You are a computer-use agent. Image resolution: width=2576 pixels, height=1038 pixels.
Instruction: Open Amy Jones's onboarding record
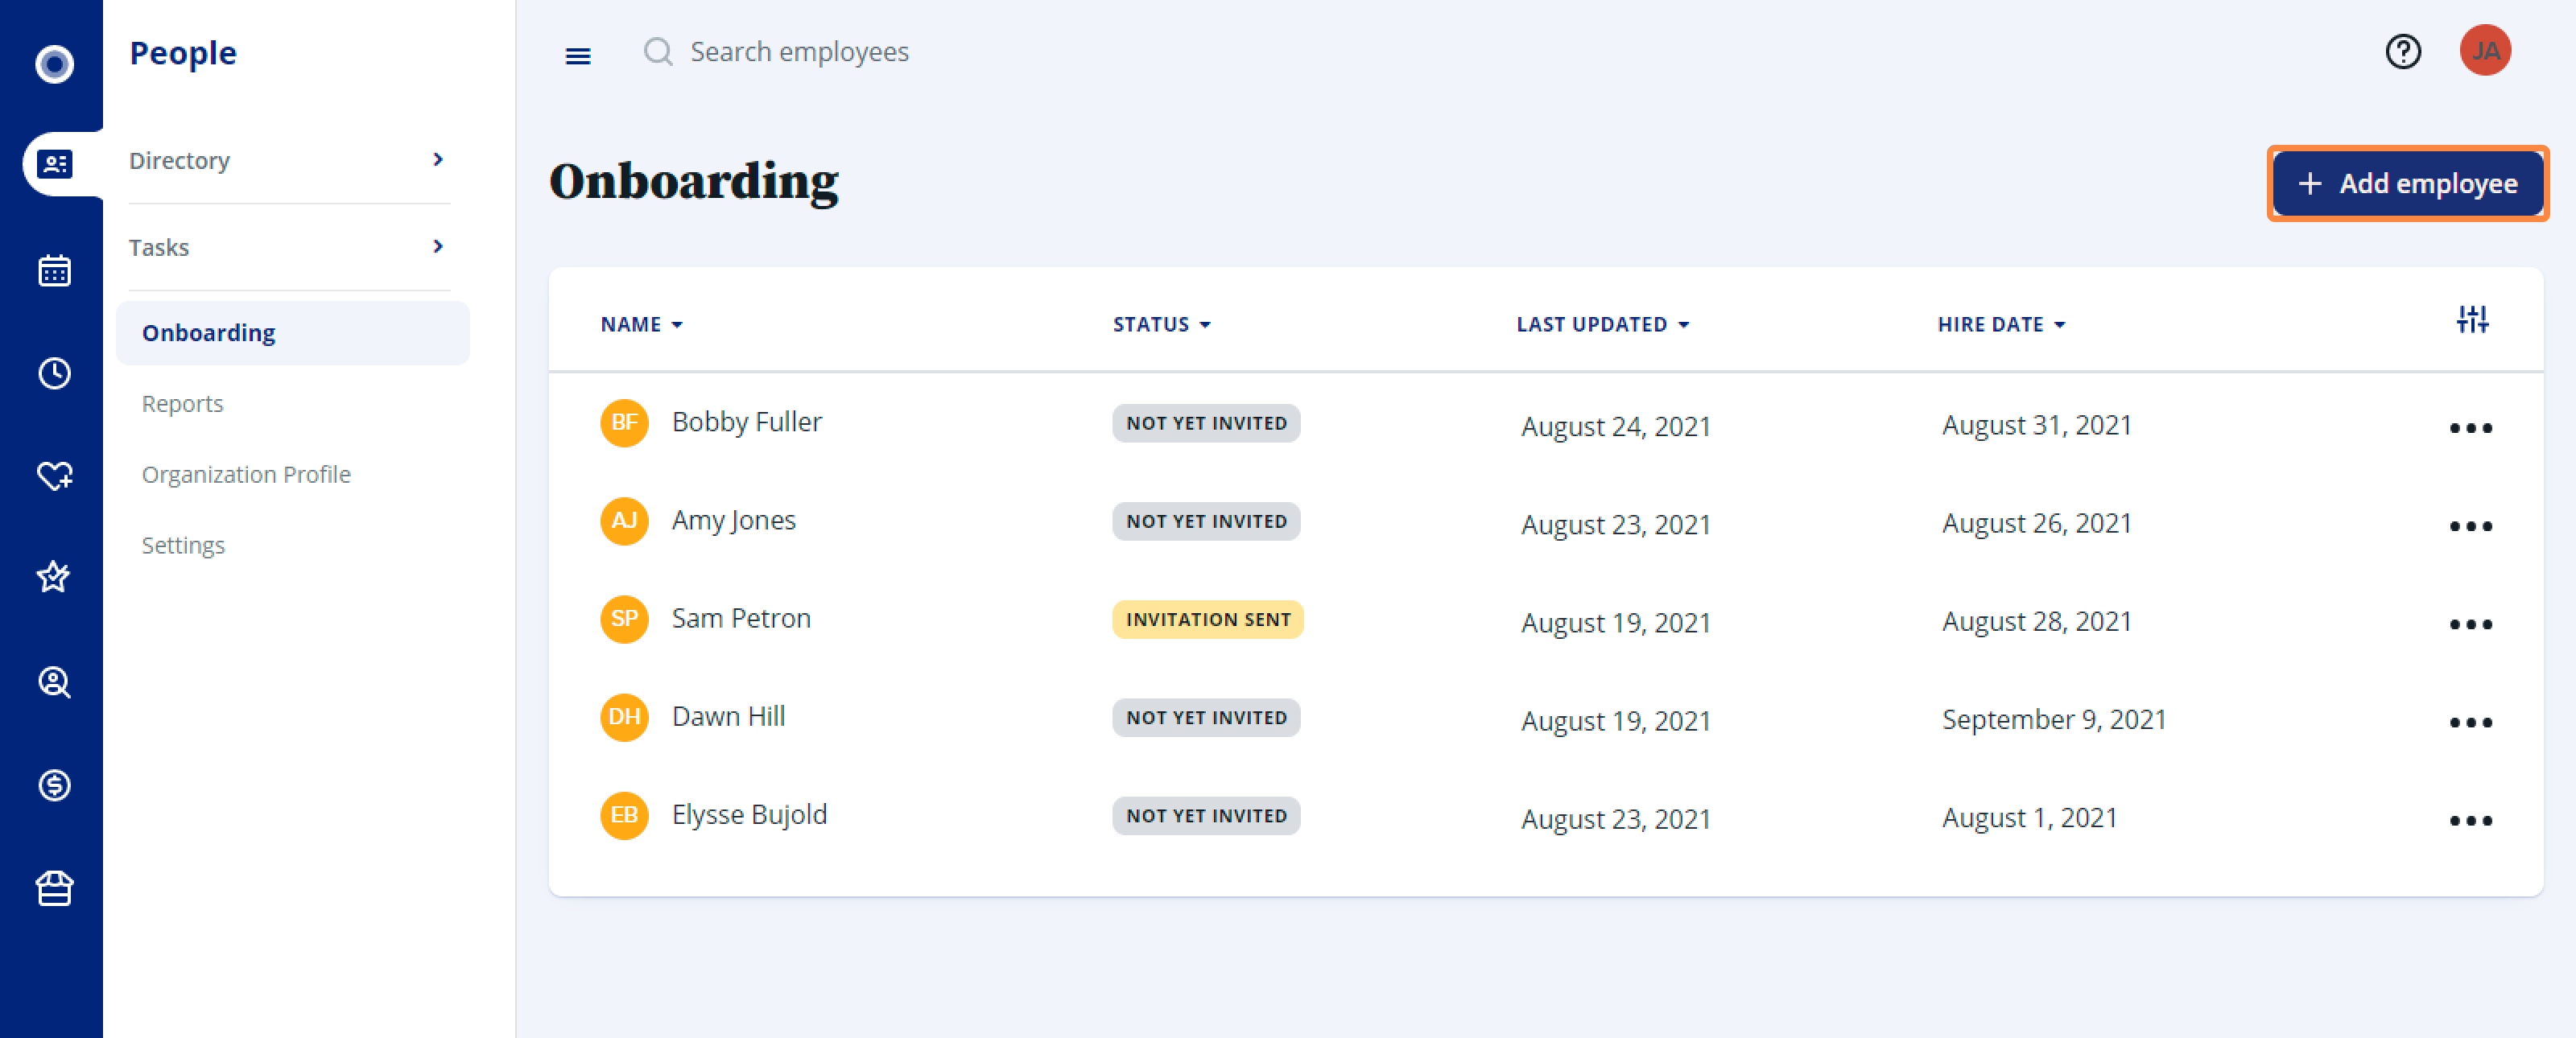point(733,520)
